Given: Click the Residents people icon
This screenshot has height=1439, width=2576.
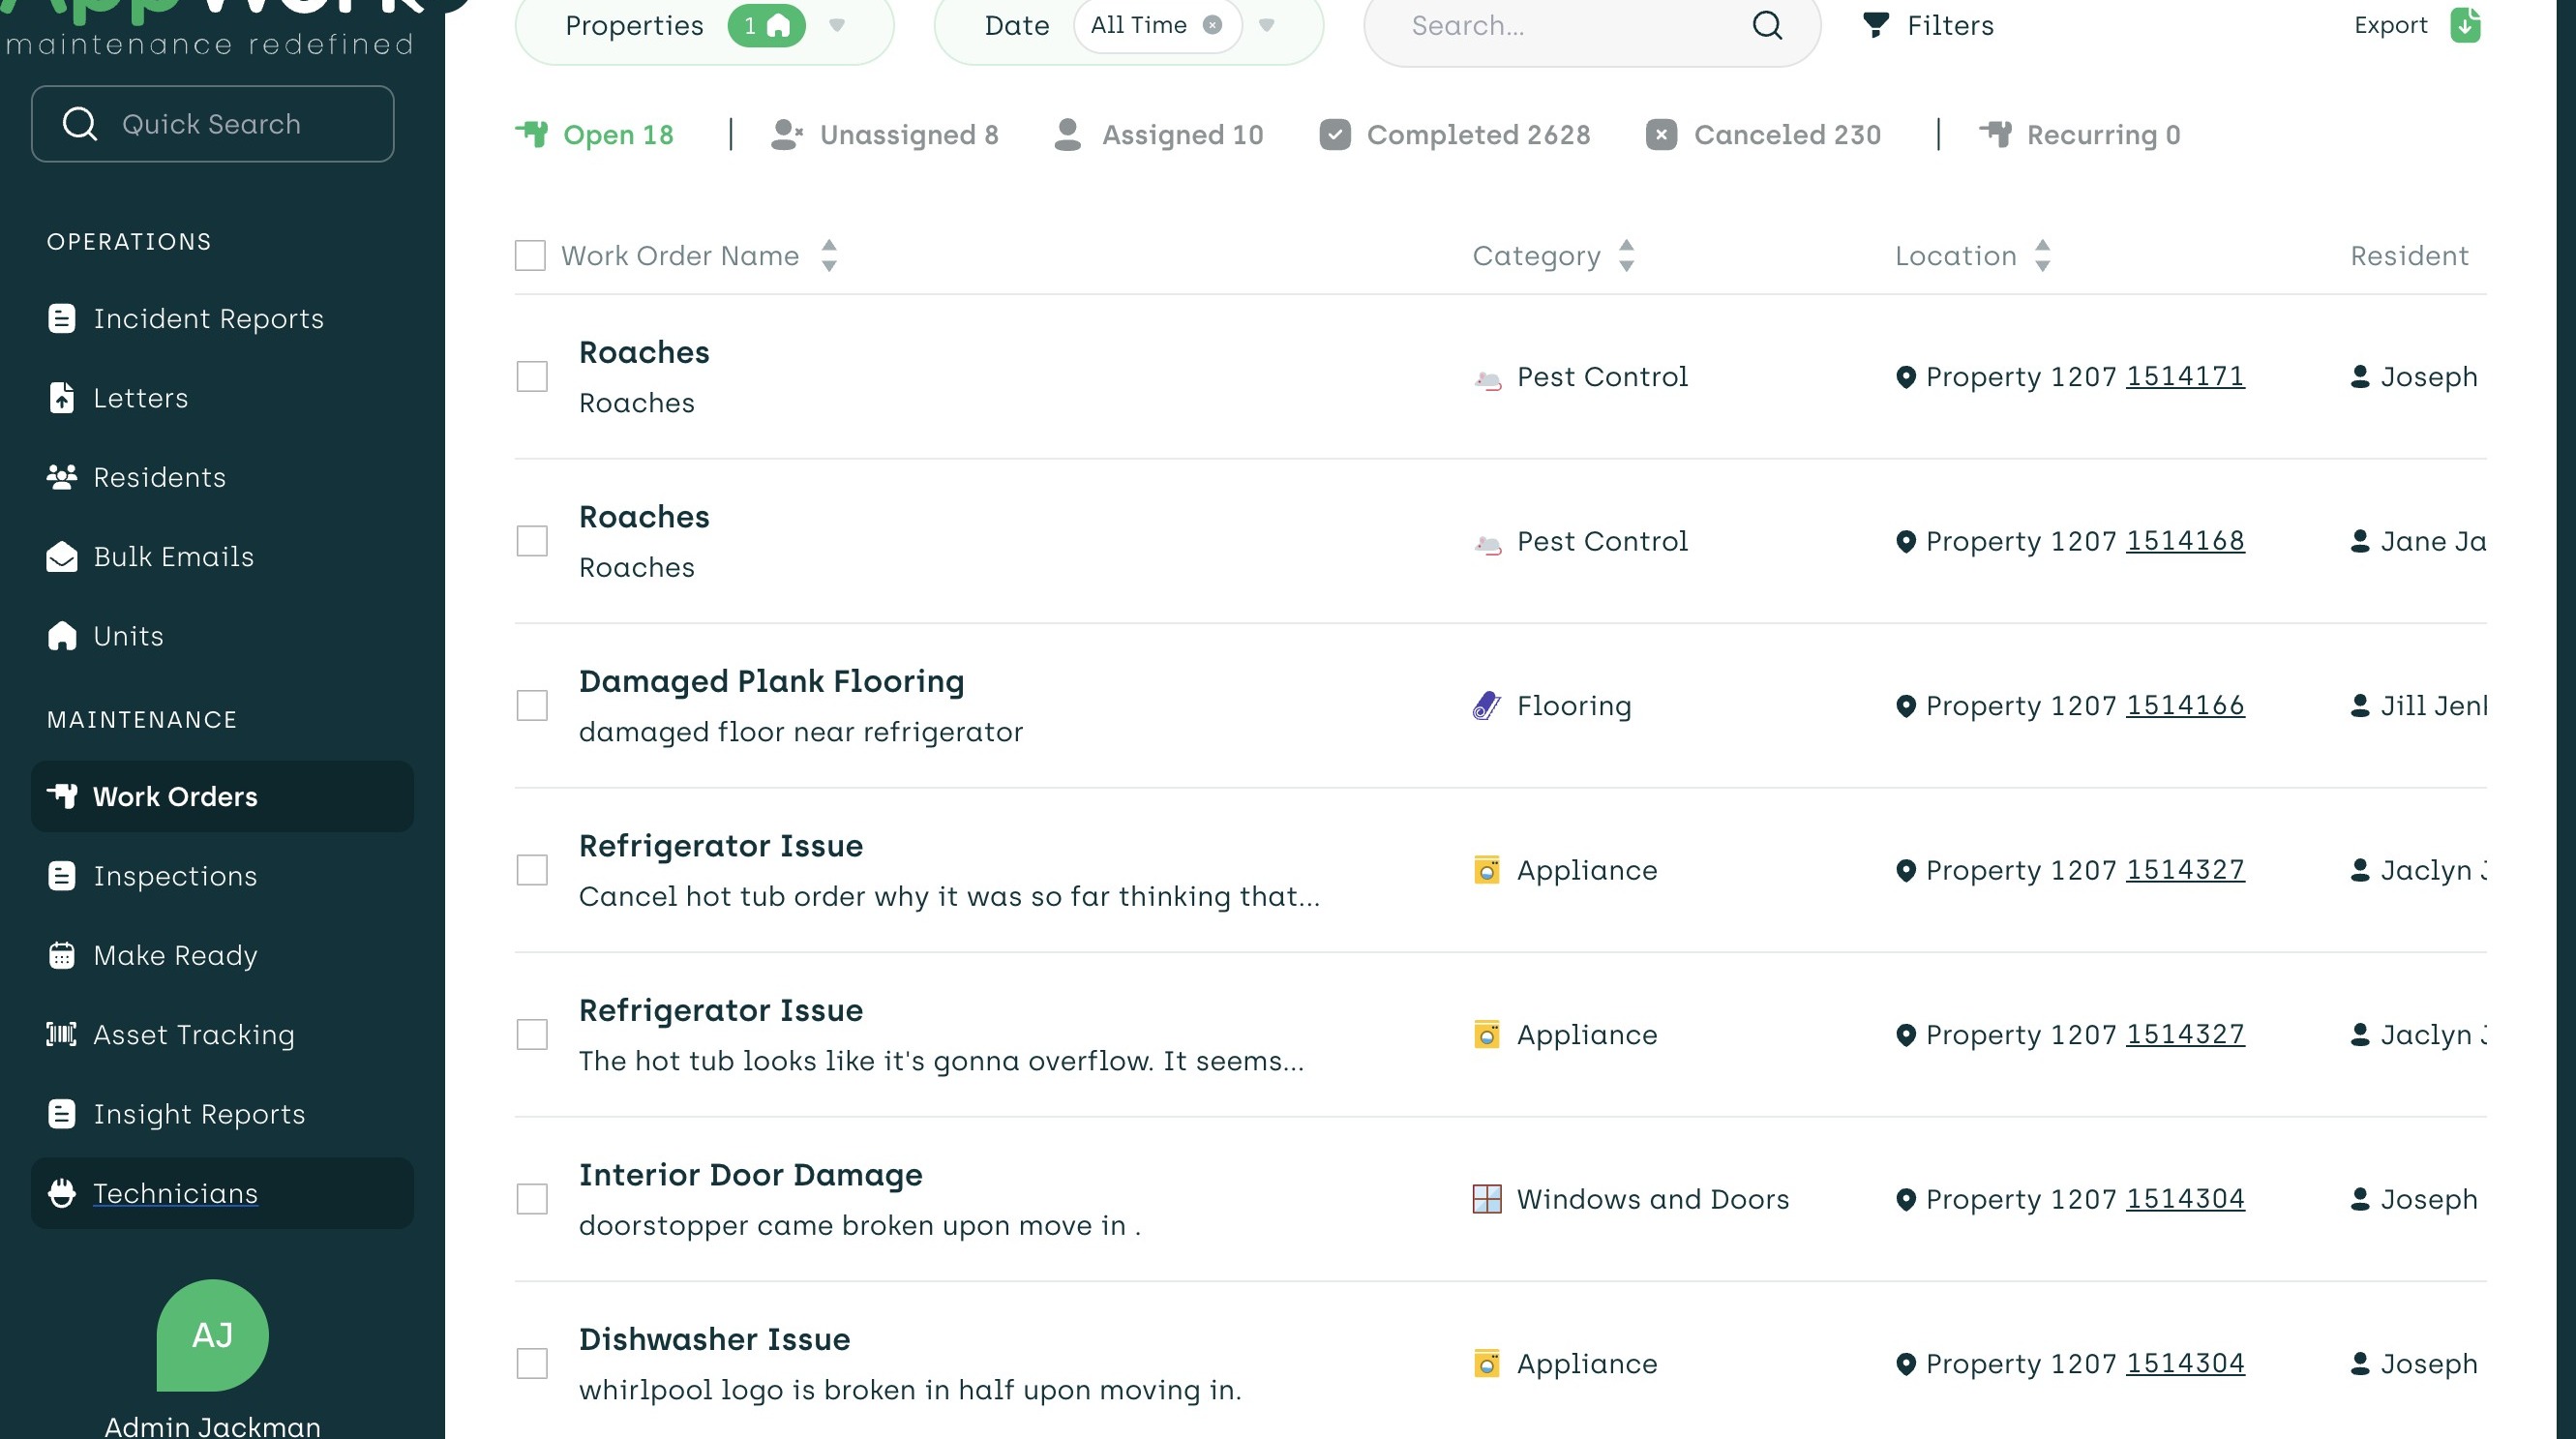Looking at the screenshot, I should (62, 477).
